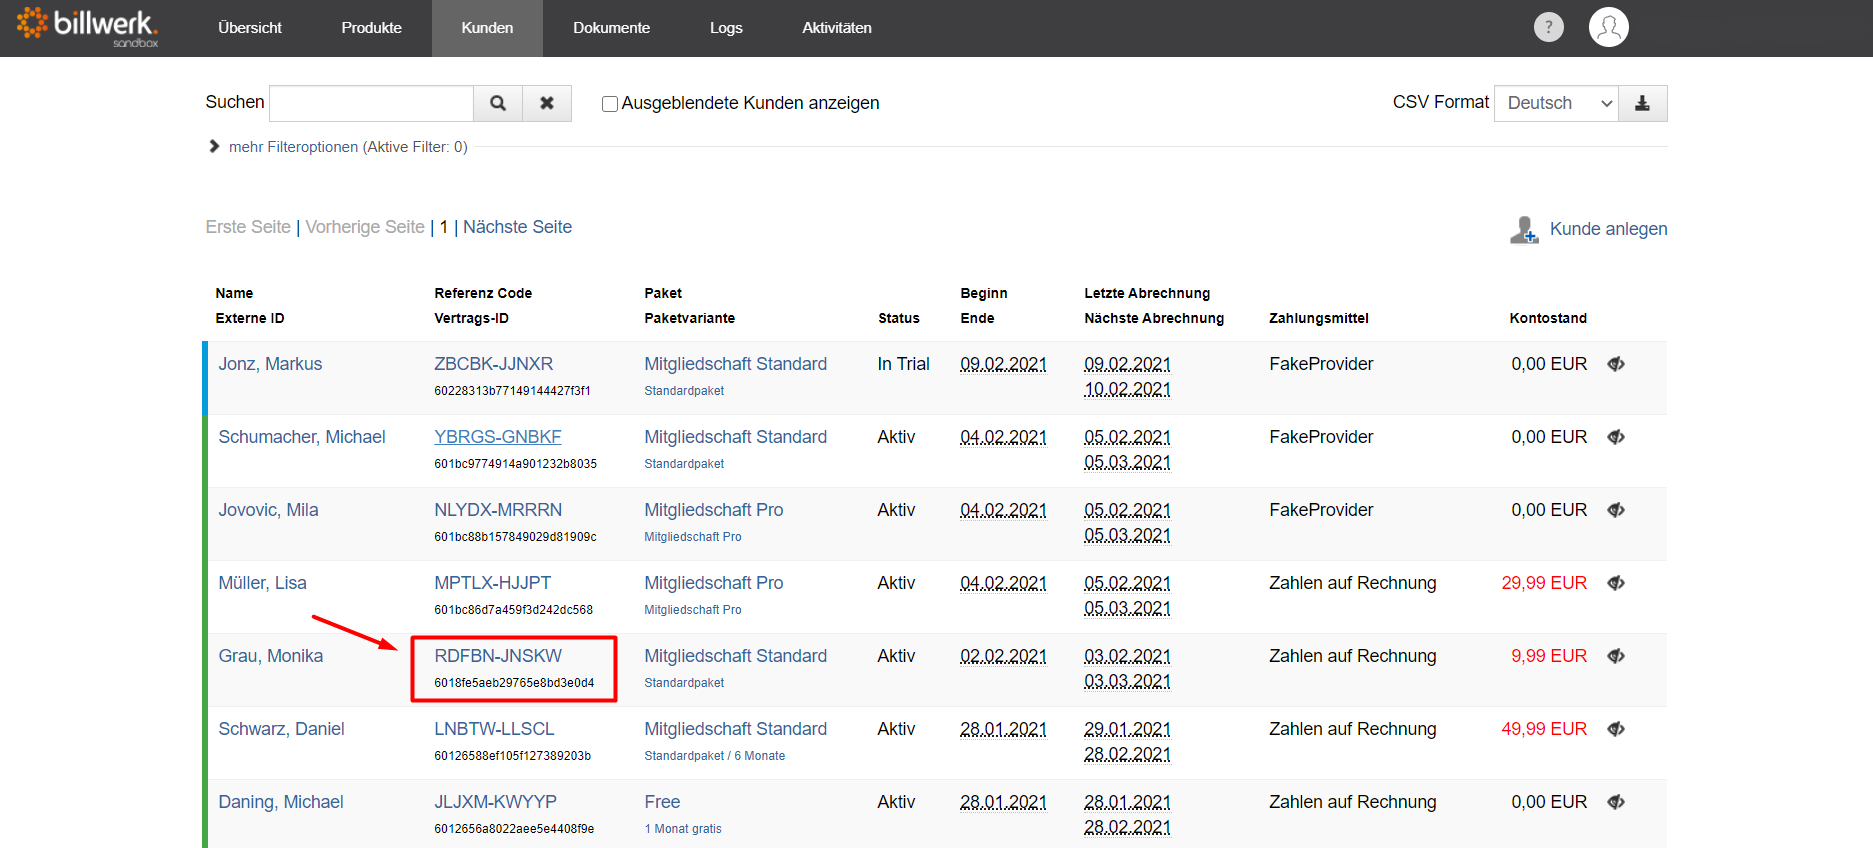Enable Ausgeblendete Kunden anzeigen checkbox

609,104
